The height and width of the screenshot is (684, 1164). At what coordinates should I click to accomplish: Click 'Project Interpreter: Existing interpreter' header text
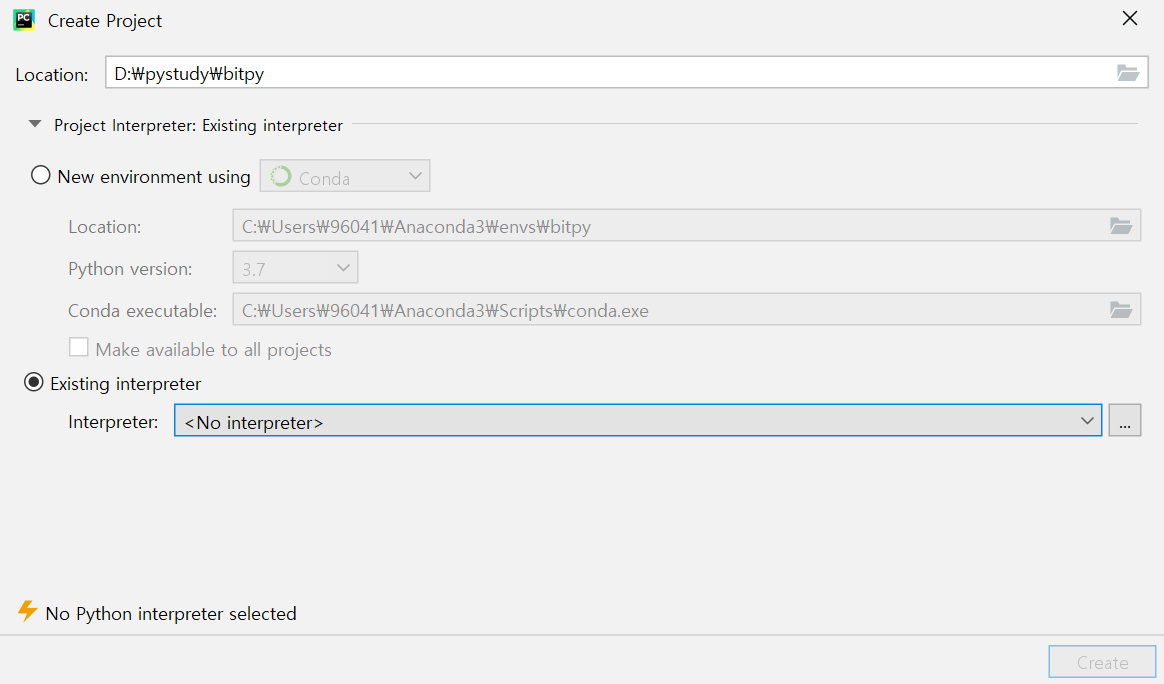click(198, 126)
